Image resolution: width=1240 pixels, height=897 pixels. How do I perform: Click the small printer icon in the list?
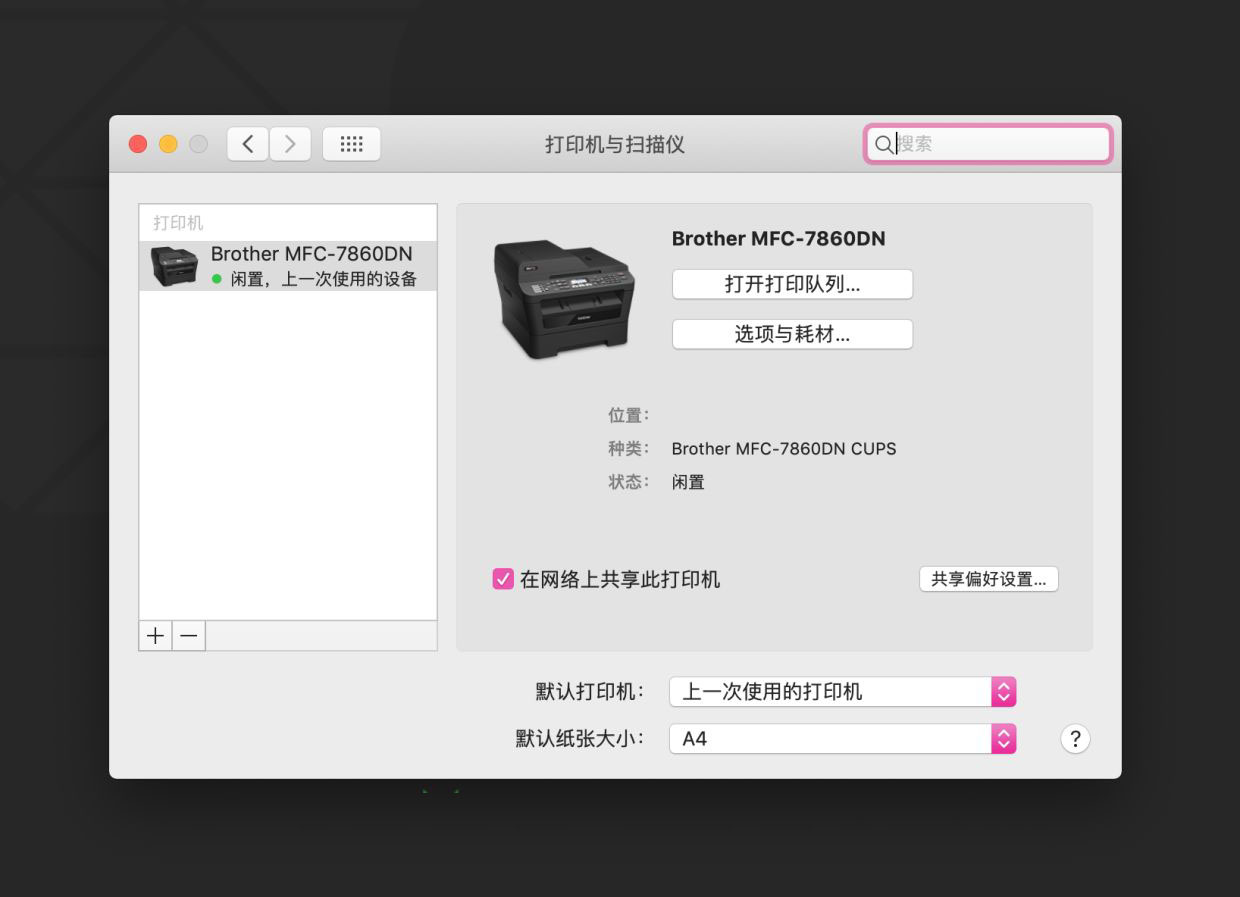(x=174, y=266)
